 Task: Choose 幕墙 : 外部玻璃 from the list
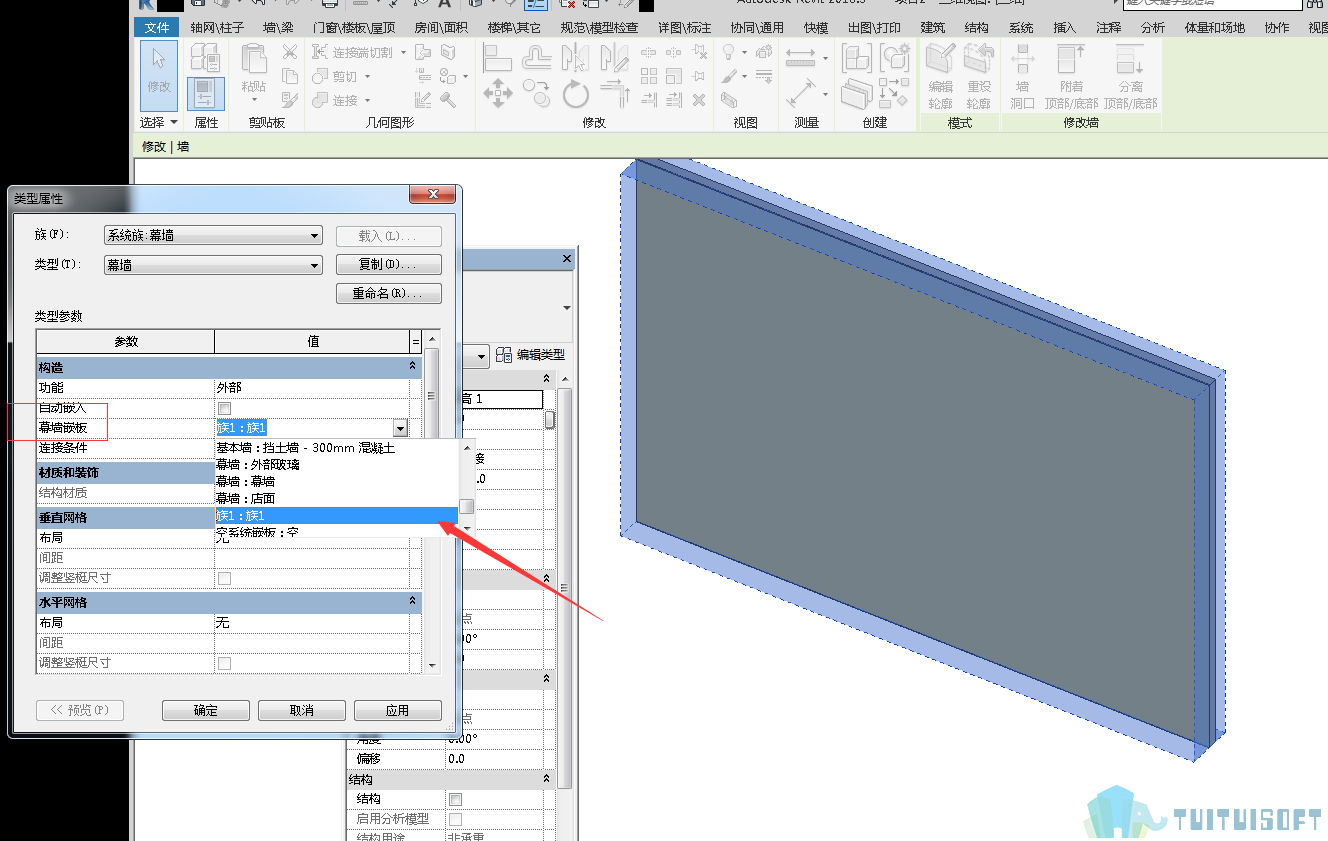point(258,464)
